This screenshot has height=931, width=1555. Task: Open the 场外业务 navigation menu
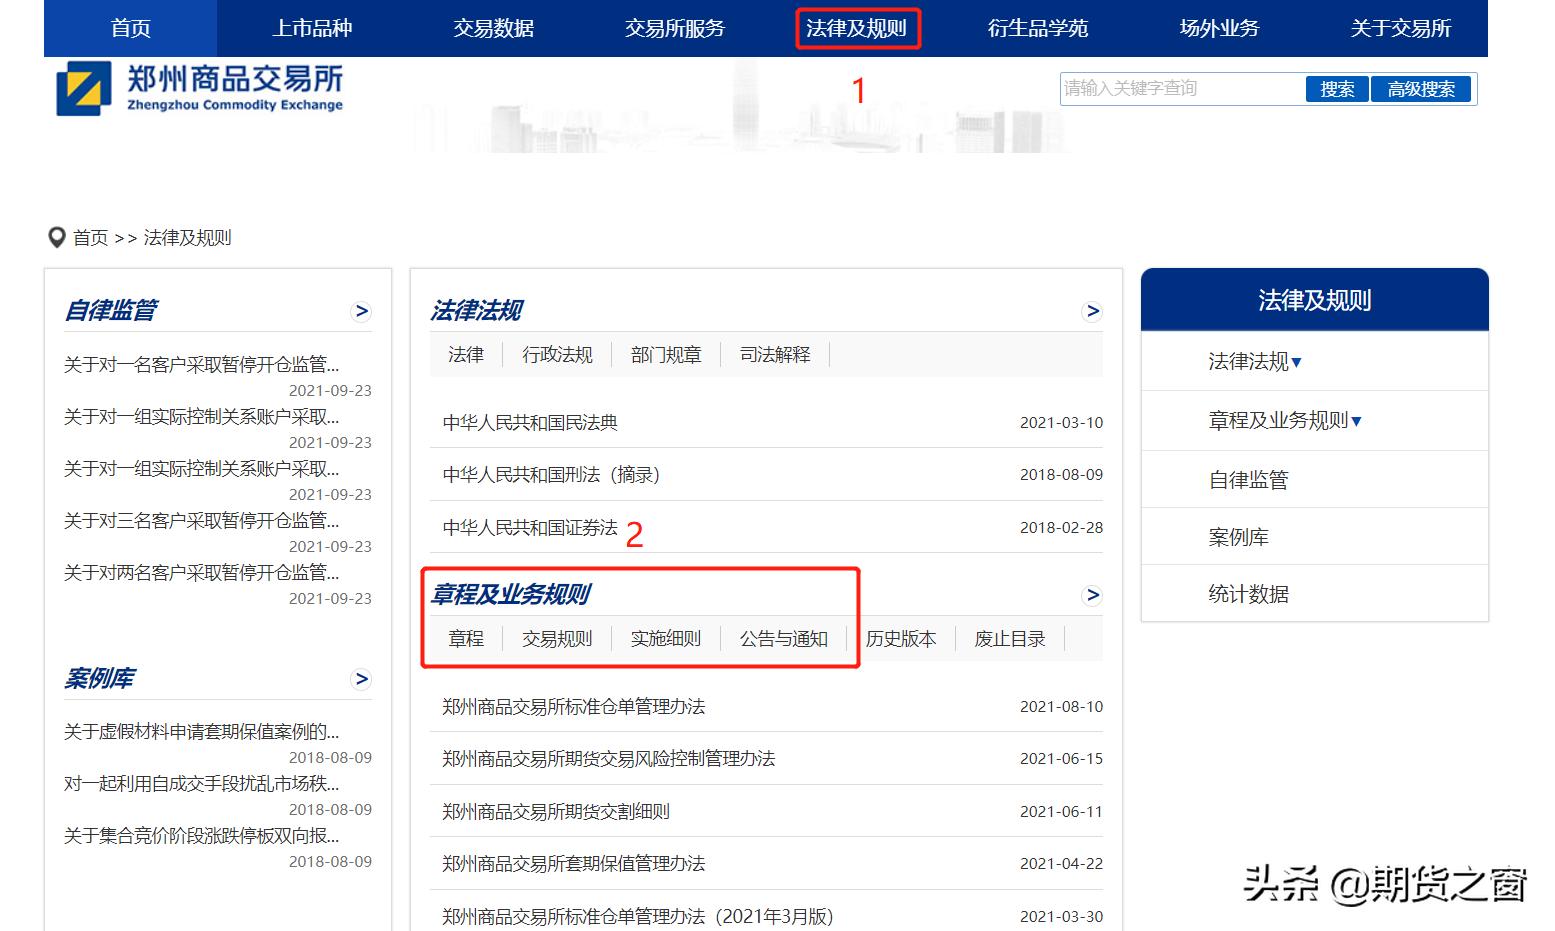pos(1218,28)
